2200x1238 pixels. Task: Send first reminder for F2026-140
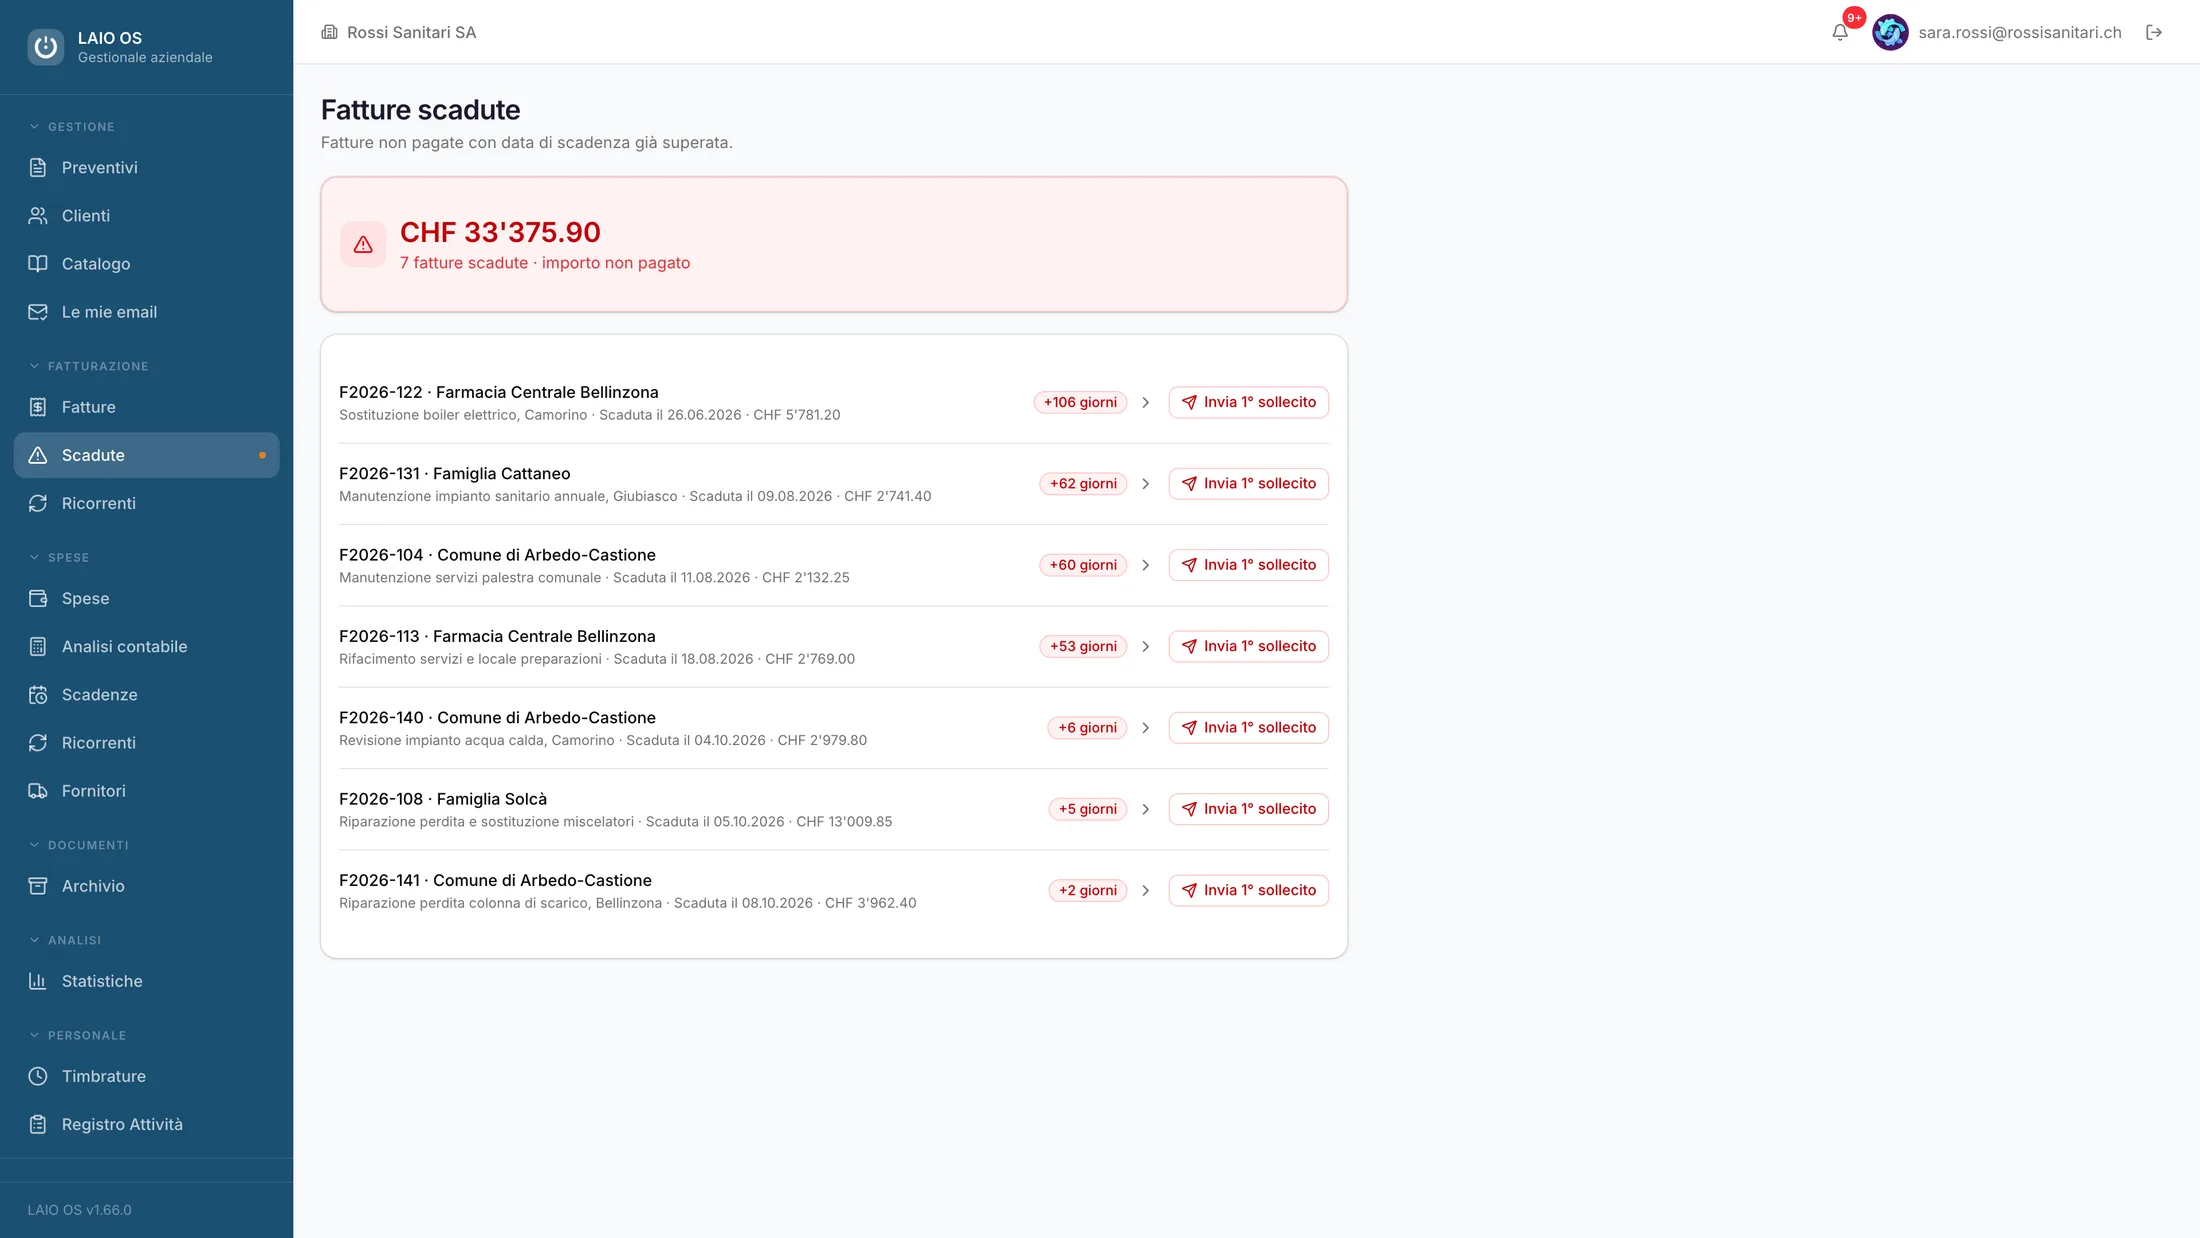pyautogui.click(x=1248, y=727)
